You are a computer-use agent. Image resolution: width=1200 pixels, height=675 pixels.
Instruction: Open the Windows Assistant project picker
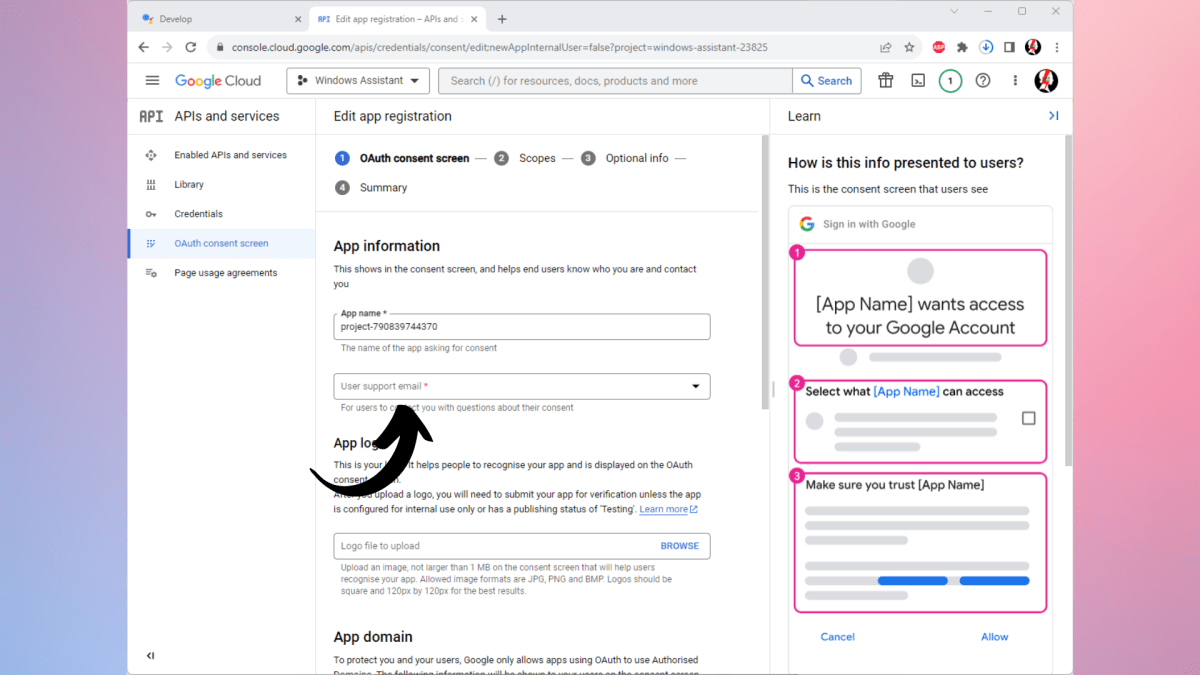coord(358,81)
